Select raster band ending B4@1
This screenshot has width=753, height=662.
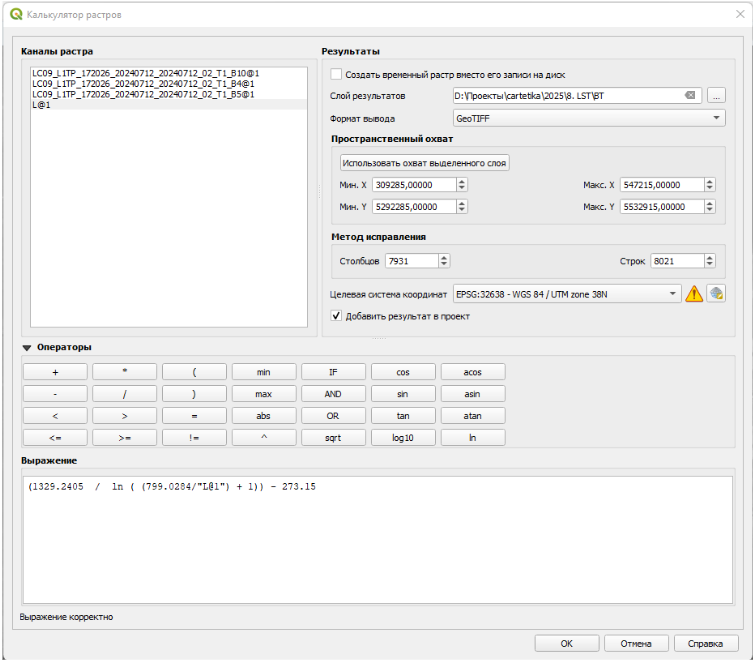(x=169, y=84)
